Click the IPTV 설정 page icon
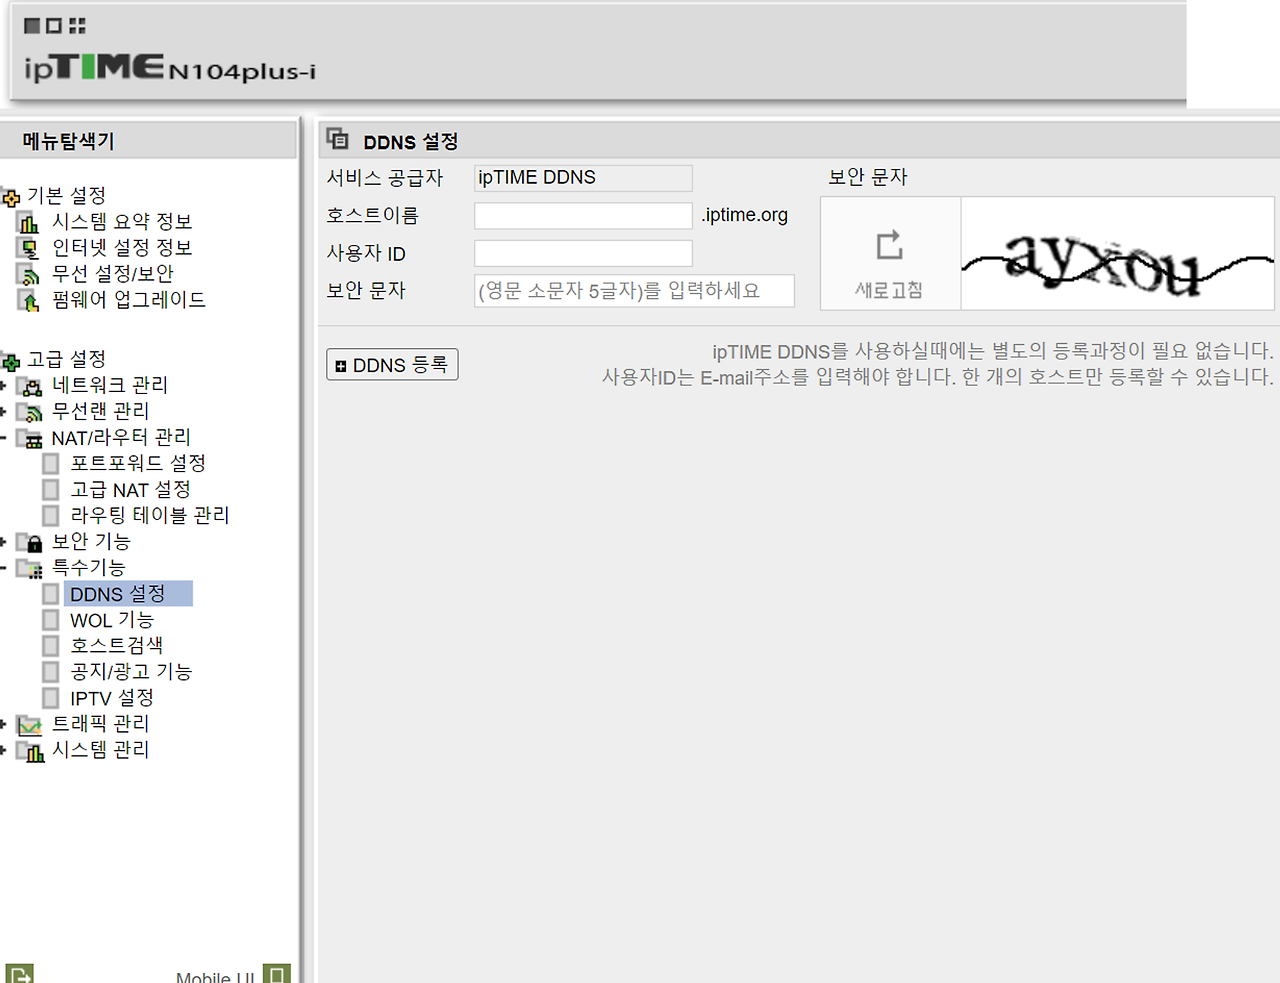This screenshot has height=983, width=1280. [x=51, y=698]
